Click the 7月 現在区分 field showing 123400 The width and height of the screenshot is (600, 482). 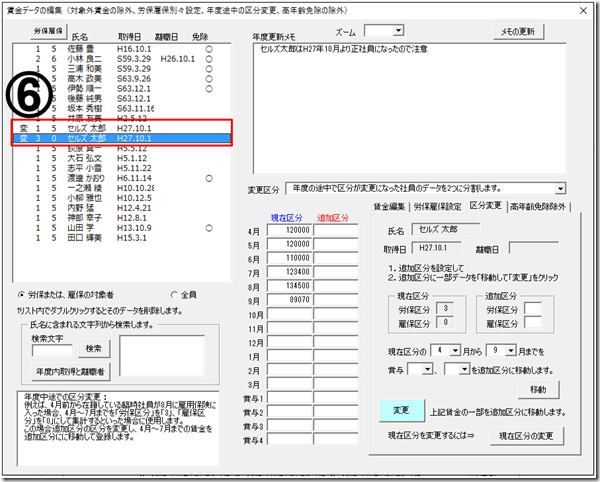click(290, 272)
